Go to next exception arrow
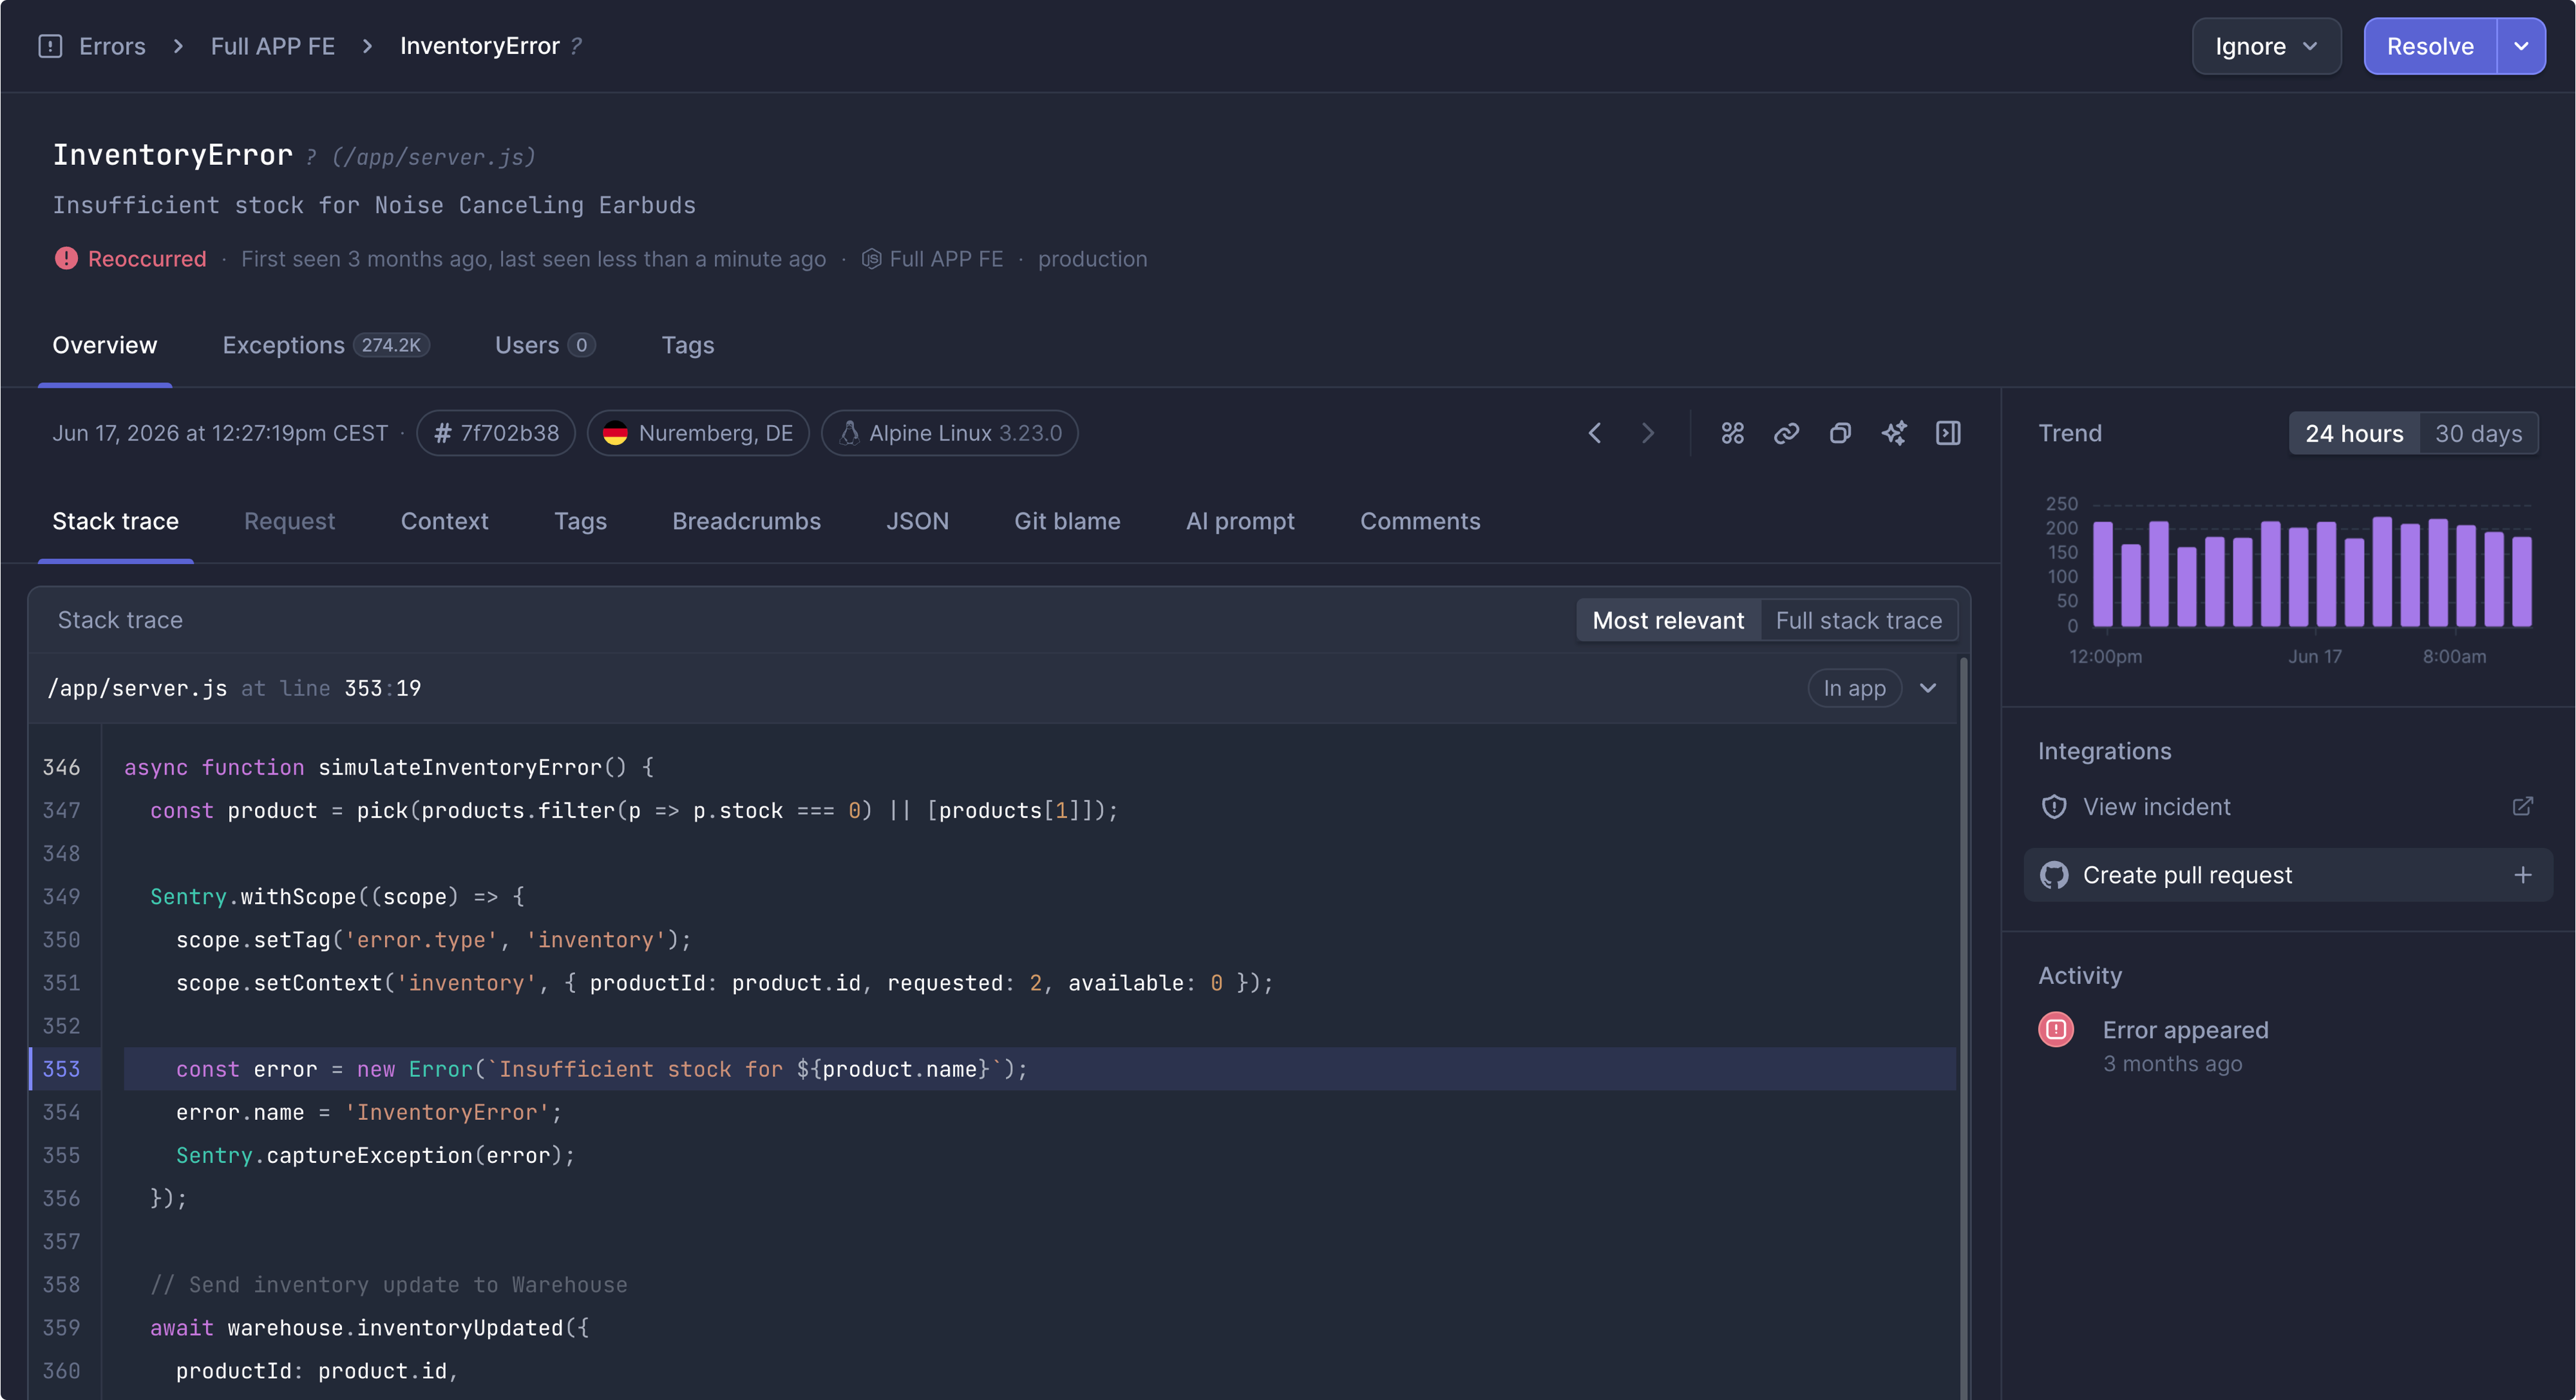The height and width of the screenshot is (1400, 2576). point(1648,433)
